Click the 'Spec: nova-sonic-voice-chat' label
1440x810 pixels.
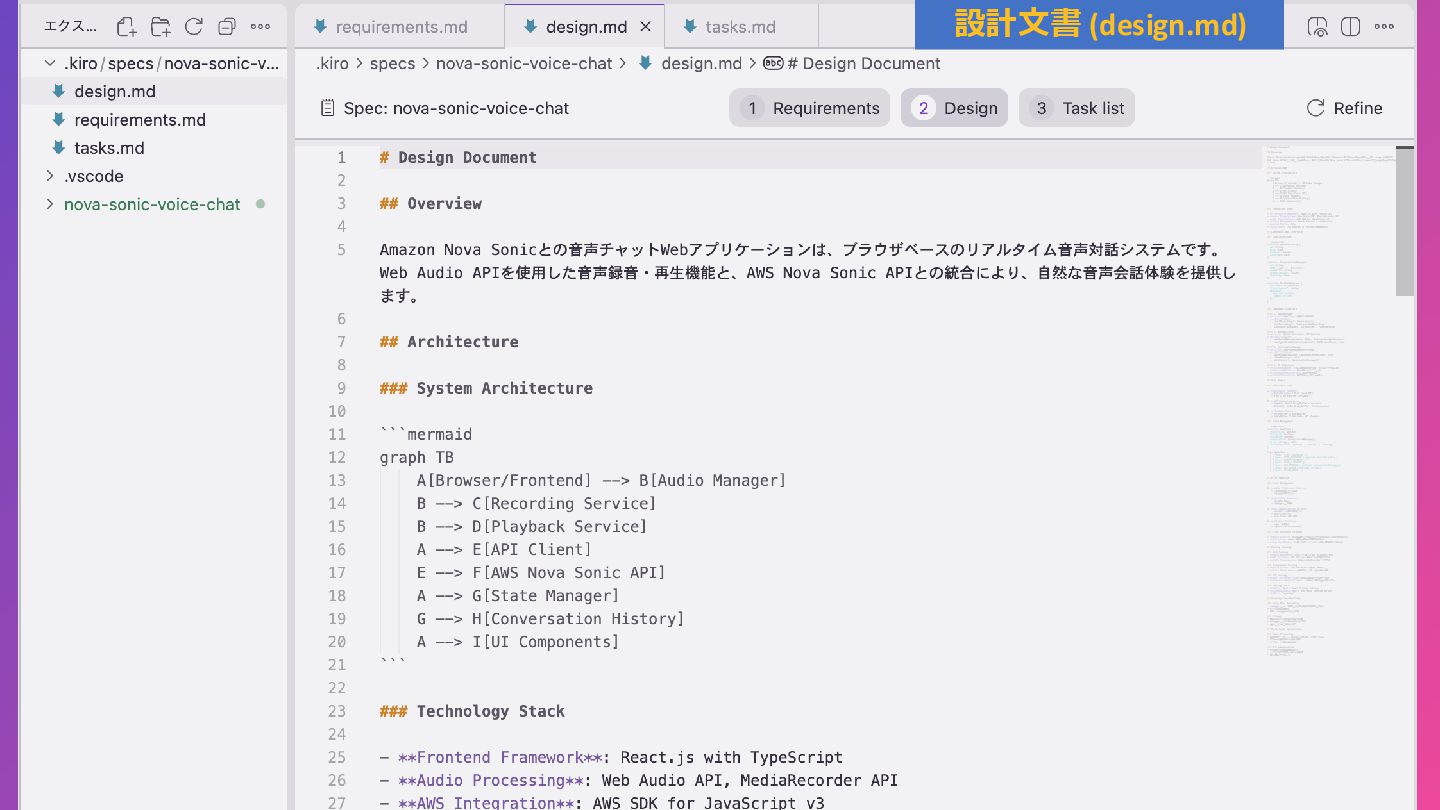[x=456, y=108]
